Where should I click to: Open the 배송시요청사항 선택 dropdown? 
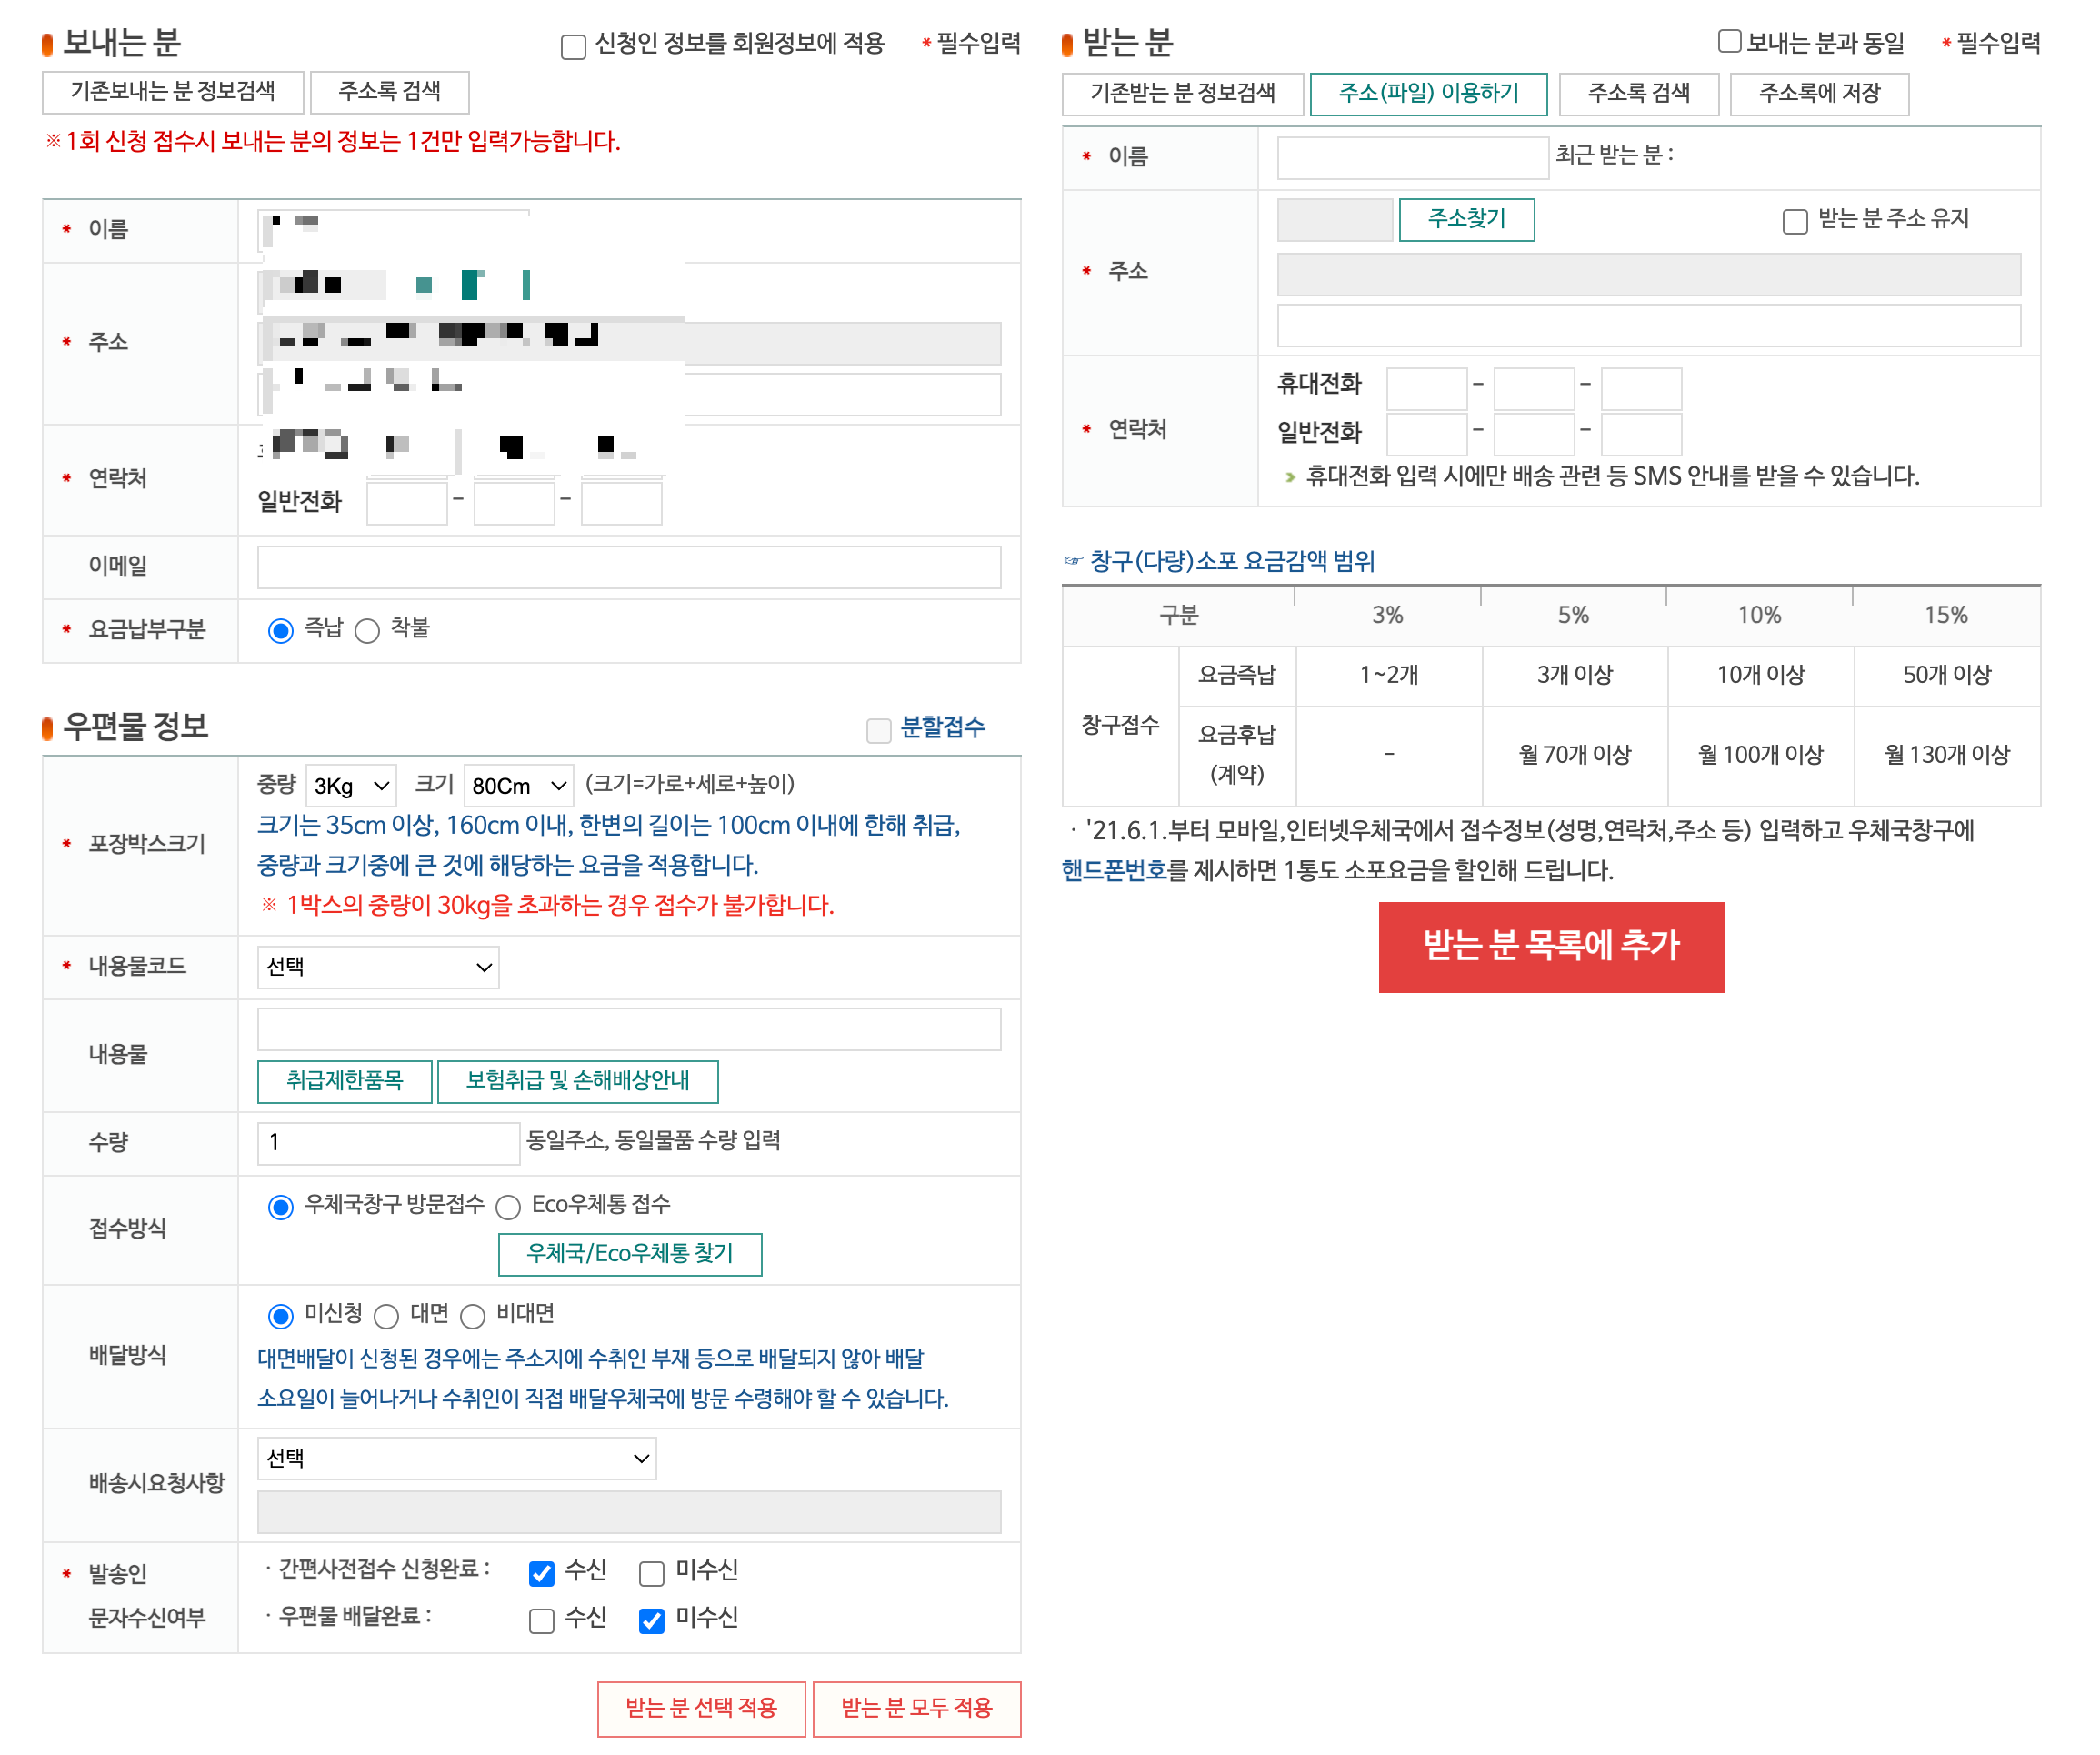coord(456,1459)
